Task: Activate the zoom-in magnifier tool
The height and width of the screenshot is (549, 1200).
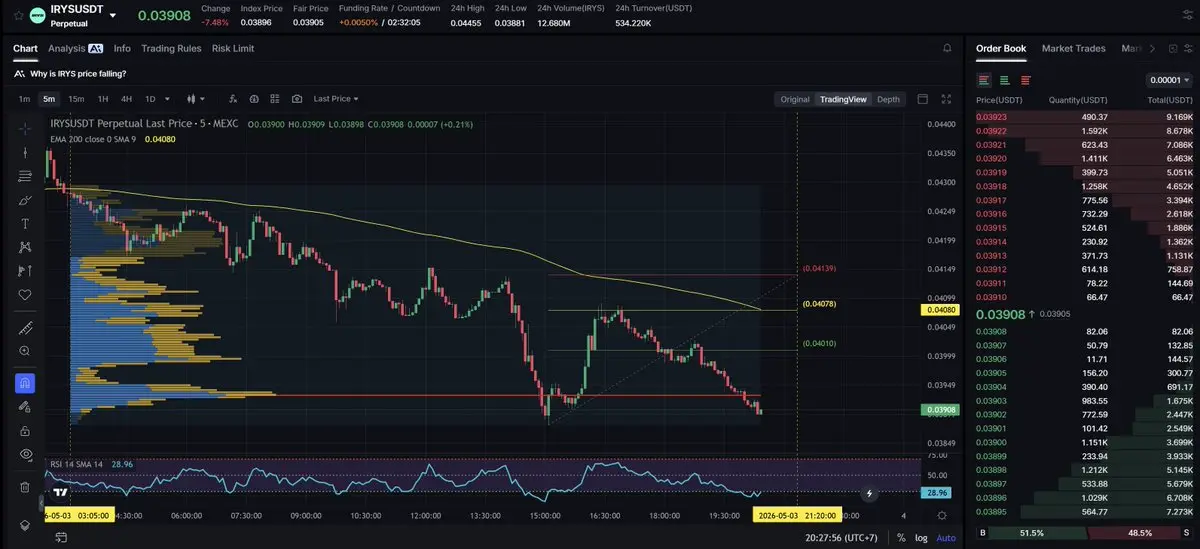Action: [25, 350]
